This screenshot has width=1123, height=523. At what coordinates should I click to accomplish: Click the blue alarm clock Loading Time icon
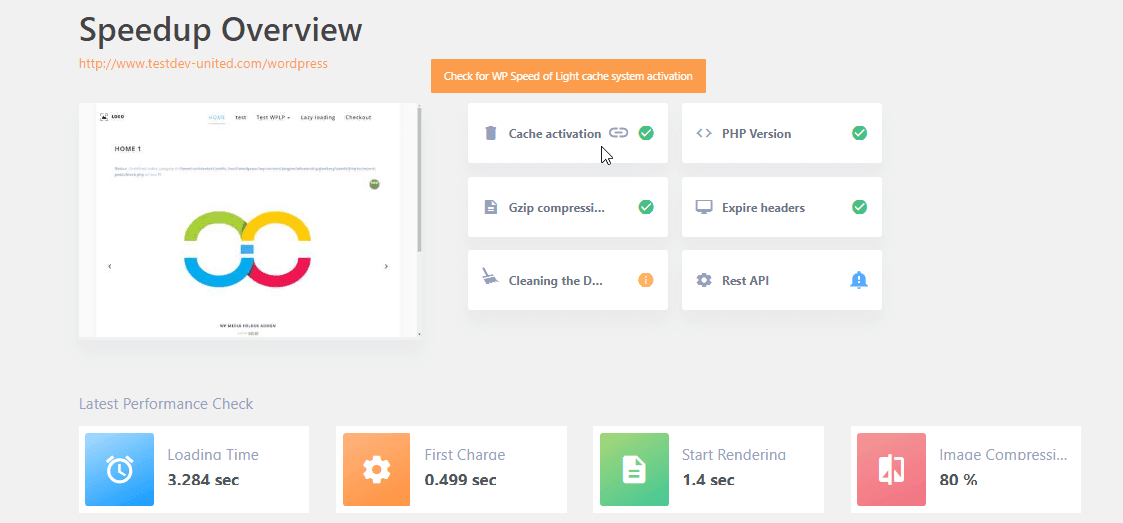coord(120,468)
